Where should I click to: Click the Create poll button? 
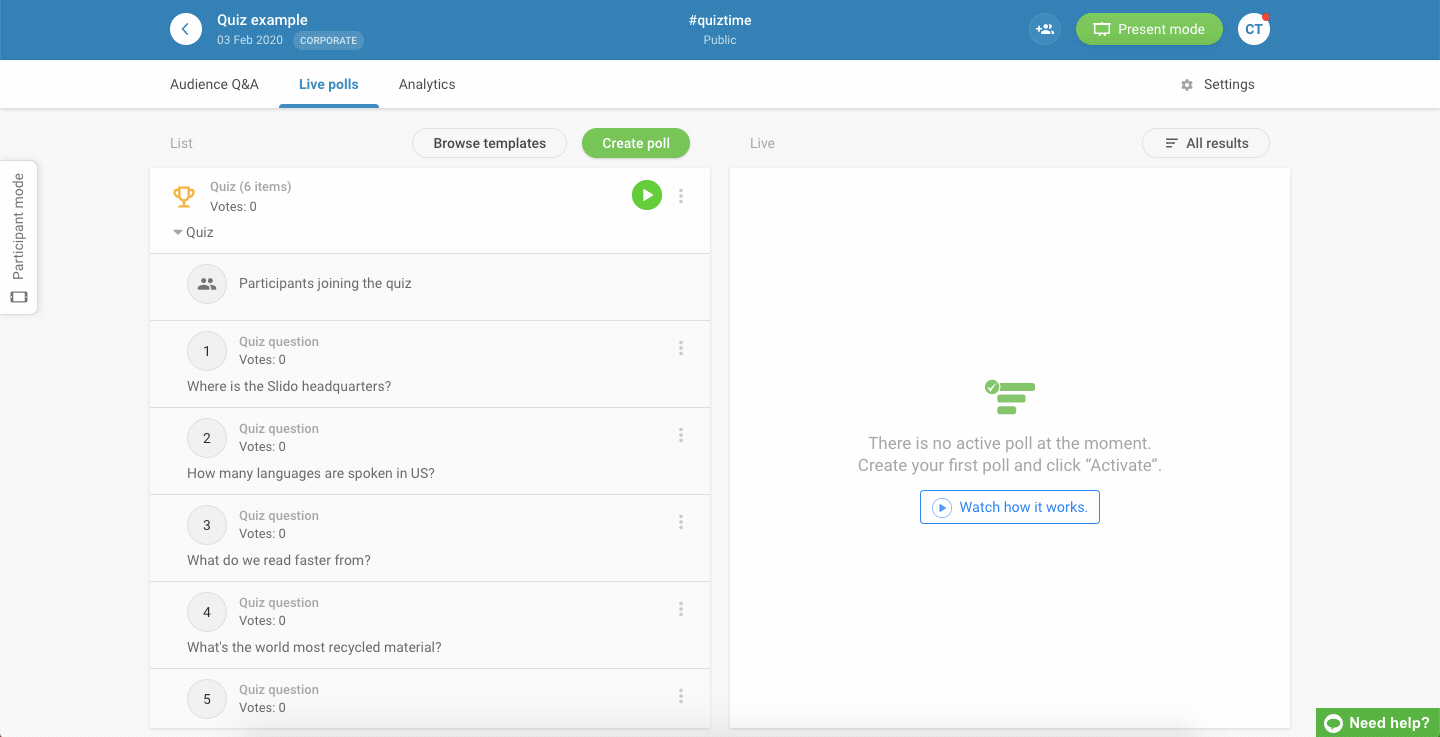tap(636, 143)
